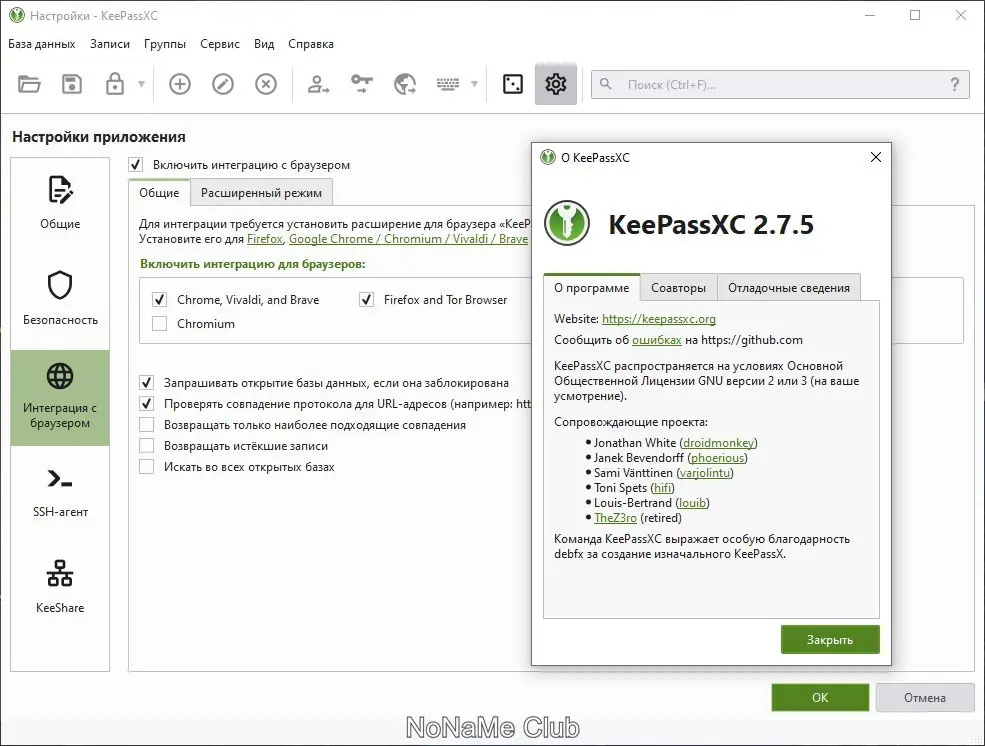Expand the lock database dropdown arrow
The width and height of the screenshot is (985, 746).
(x=141, y=84)
